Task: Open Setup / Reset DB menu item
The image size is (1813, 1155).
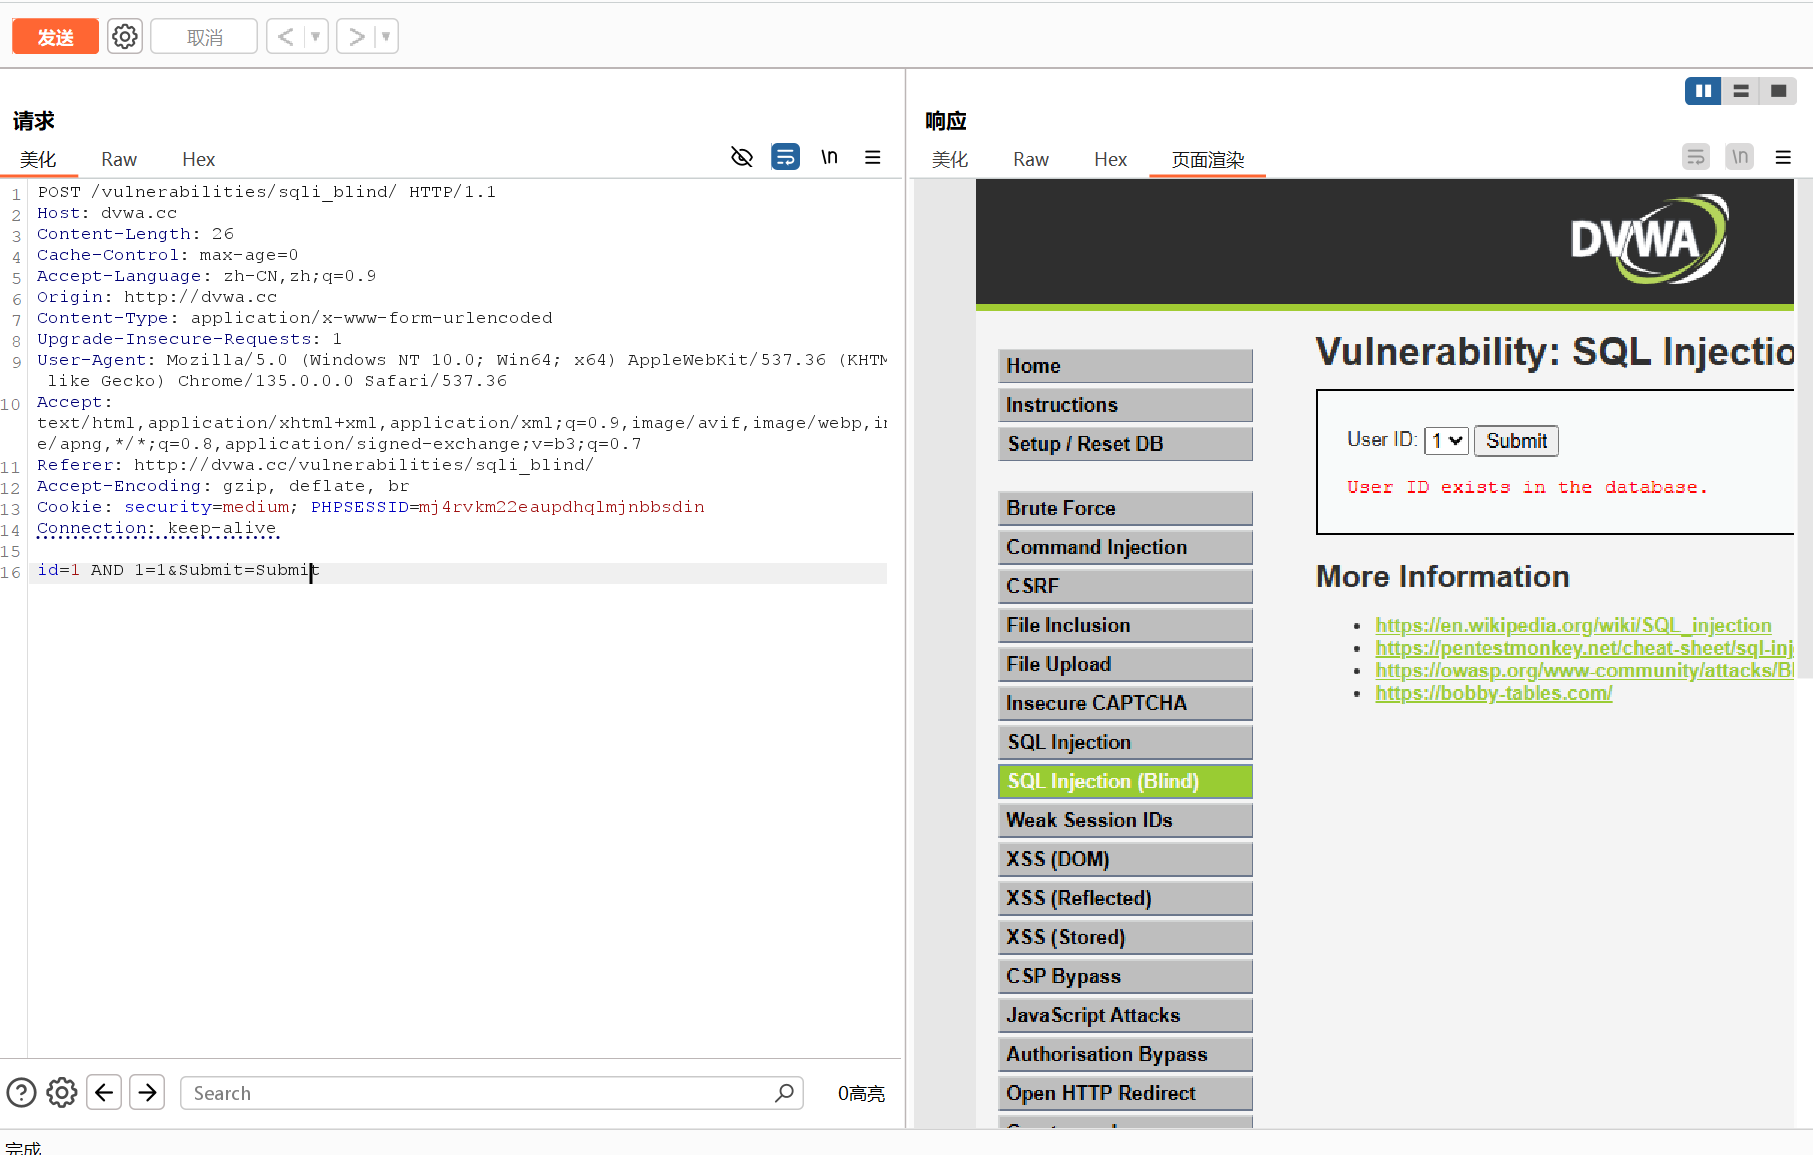Action: click(x=1125, y=444)
